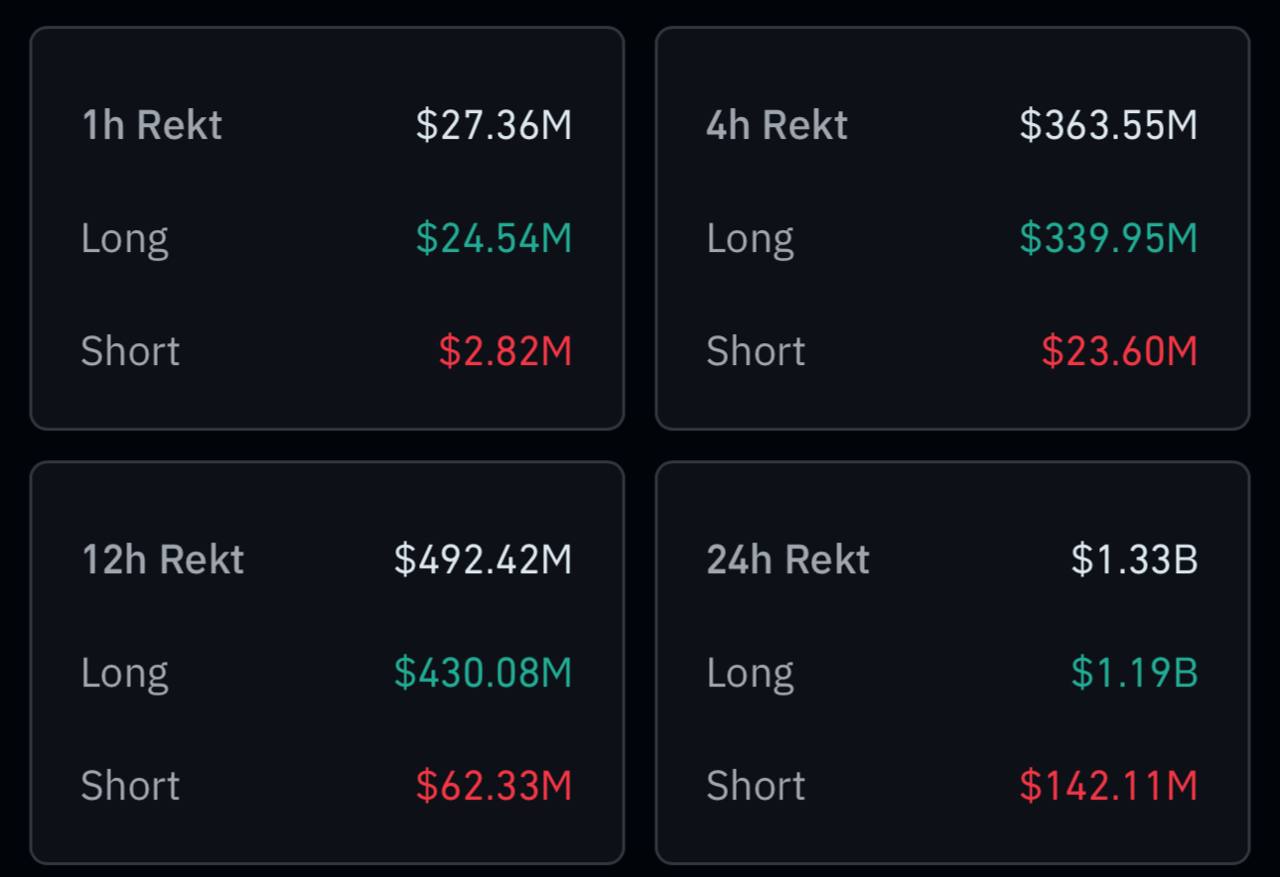Select the 12h Short $62.33M value
The image size is (1280, 877).
[x=494, y=785]
